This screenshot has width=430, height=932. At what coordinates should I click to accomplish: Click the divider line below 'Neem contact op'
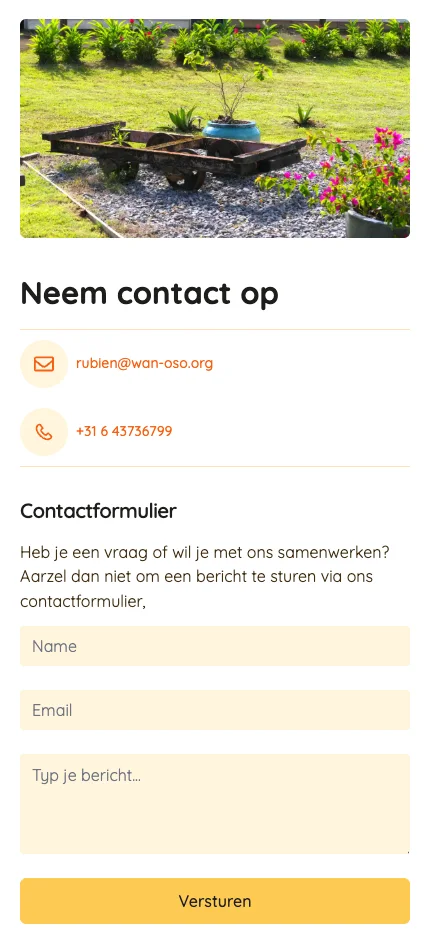click(x=215, y=329)
